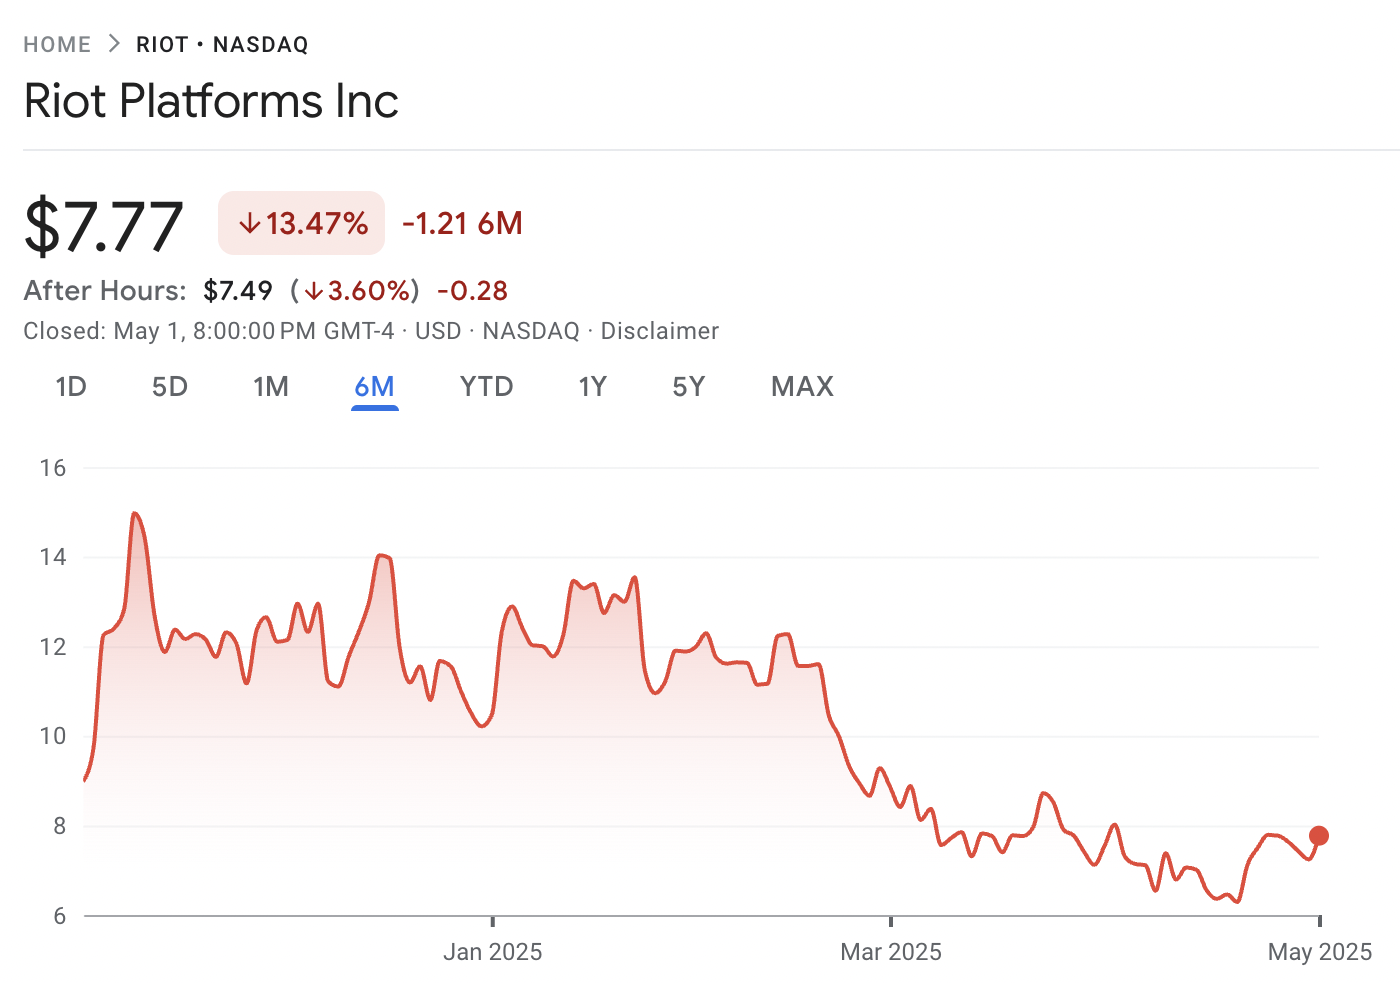
Task: Click the HOME breadcrumb link
Action: click(57, 45)
